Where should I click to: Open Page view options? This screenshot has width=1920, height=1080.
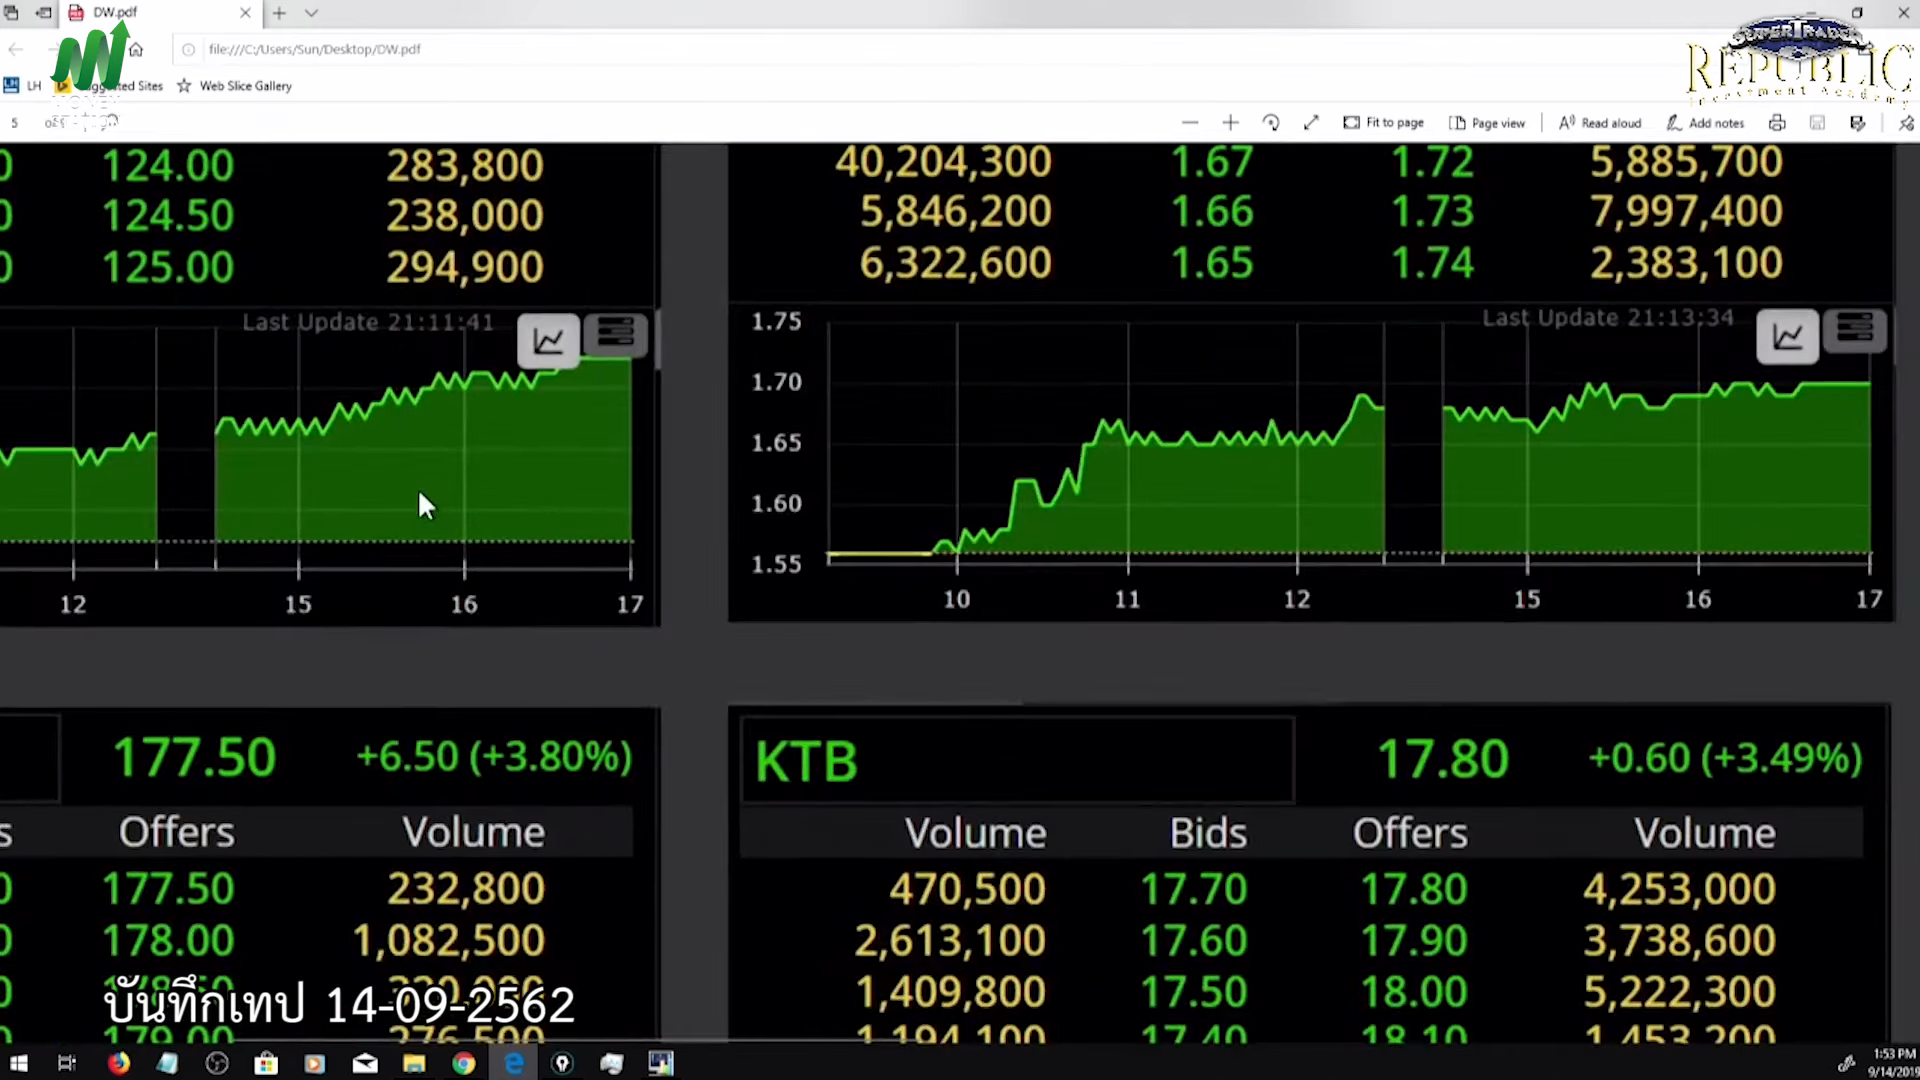point(1487,122)
